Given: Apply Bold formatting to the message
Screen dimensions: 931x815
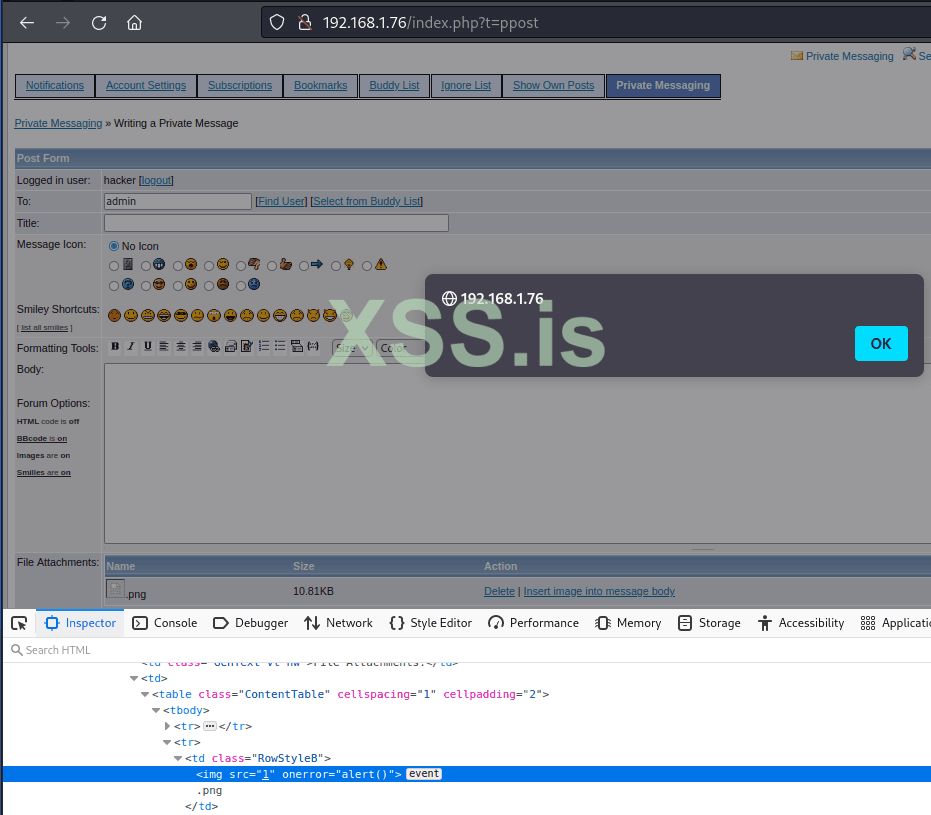Looking at the screenshot, I should click(115, 347).
